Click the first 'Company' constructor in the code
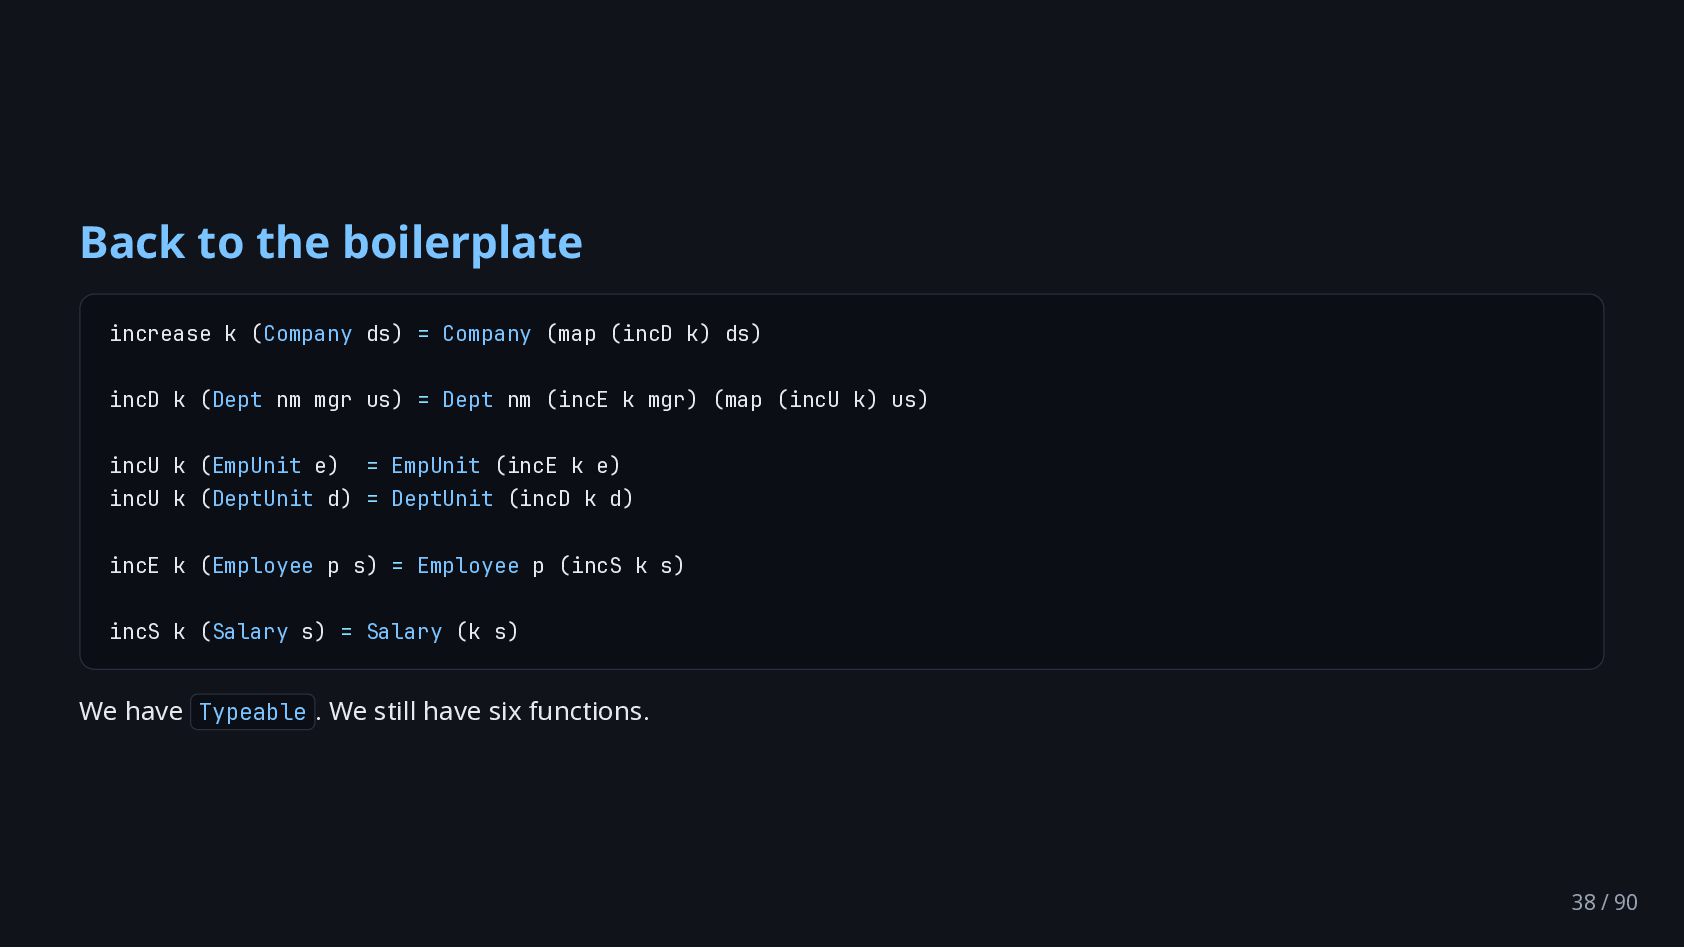Viewport: 1684px width, 948px height. [308, 334]
